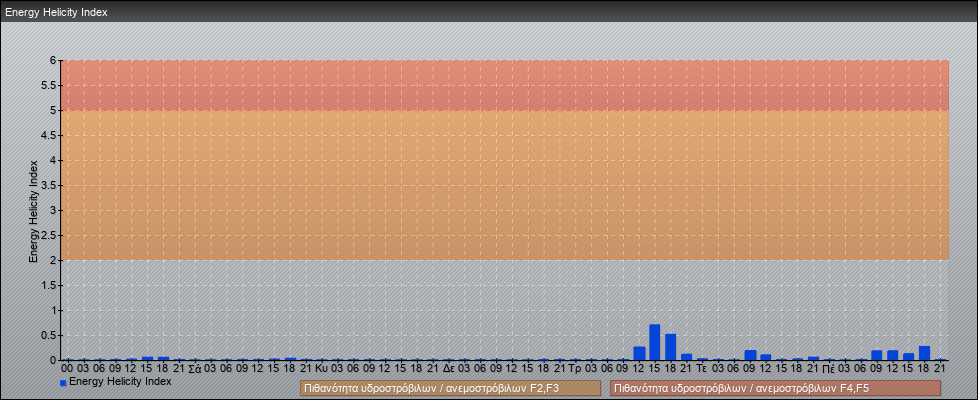
Task: Click the last bar at Πέ 18
Action: point(924,353)
